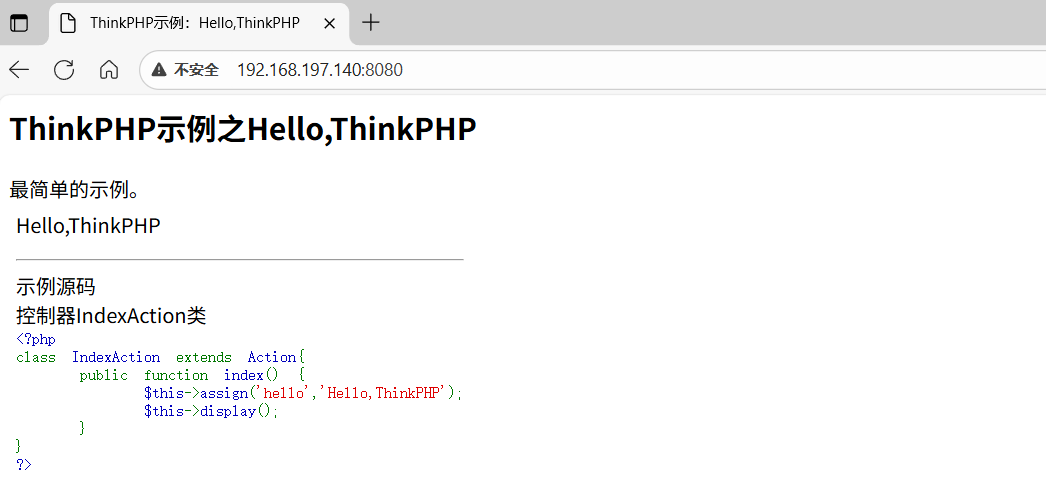Image resolution: width=1046 pixels, height=494 pixels.
Task: Open the tab actions sidebar icon
Action: (x=19, y=23)
